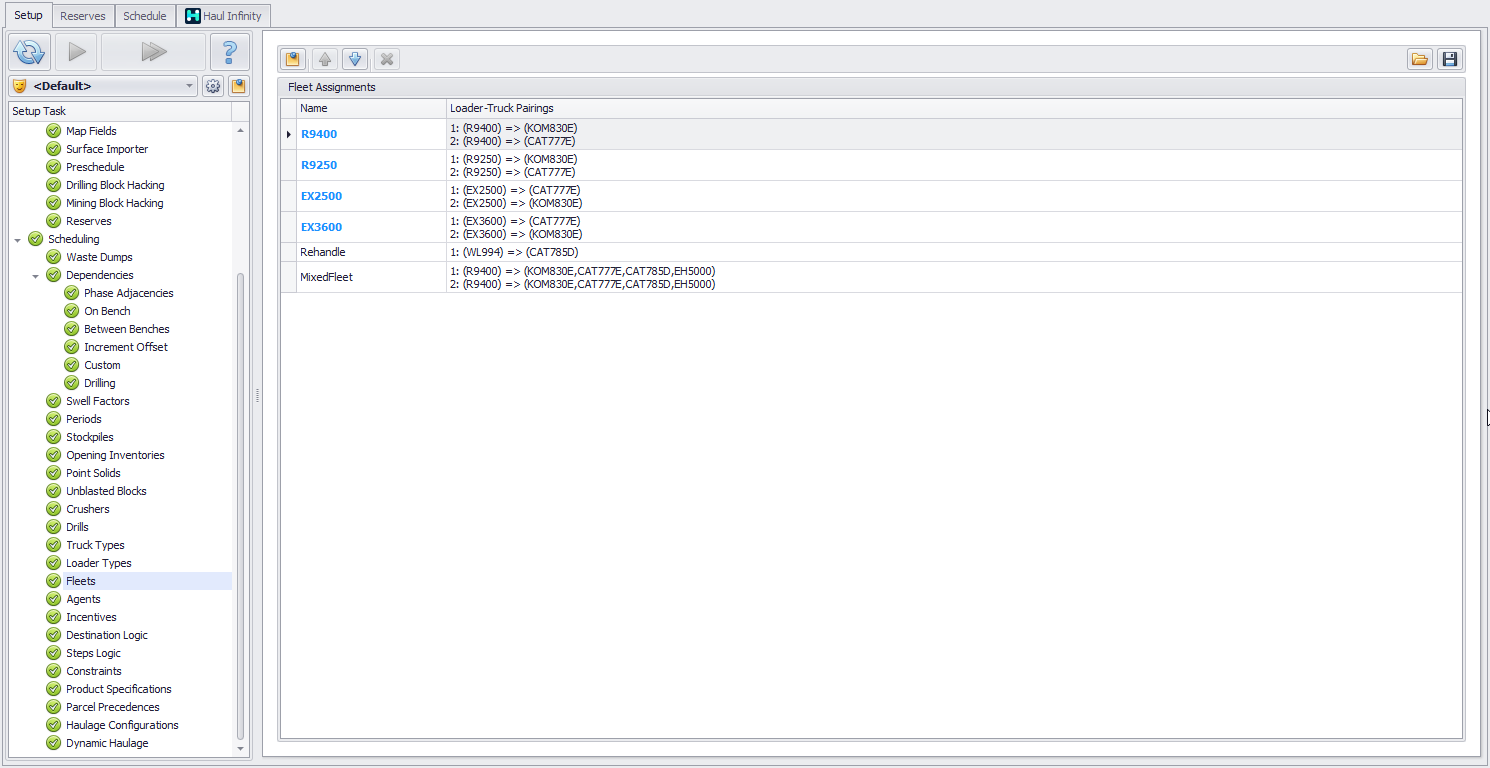Screen dimensions: 1490x768
Task: Select the Surface Importer task
Action: [x=107, y=149]
